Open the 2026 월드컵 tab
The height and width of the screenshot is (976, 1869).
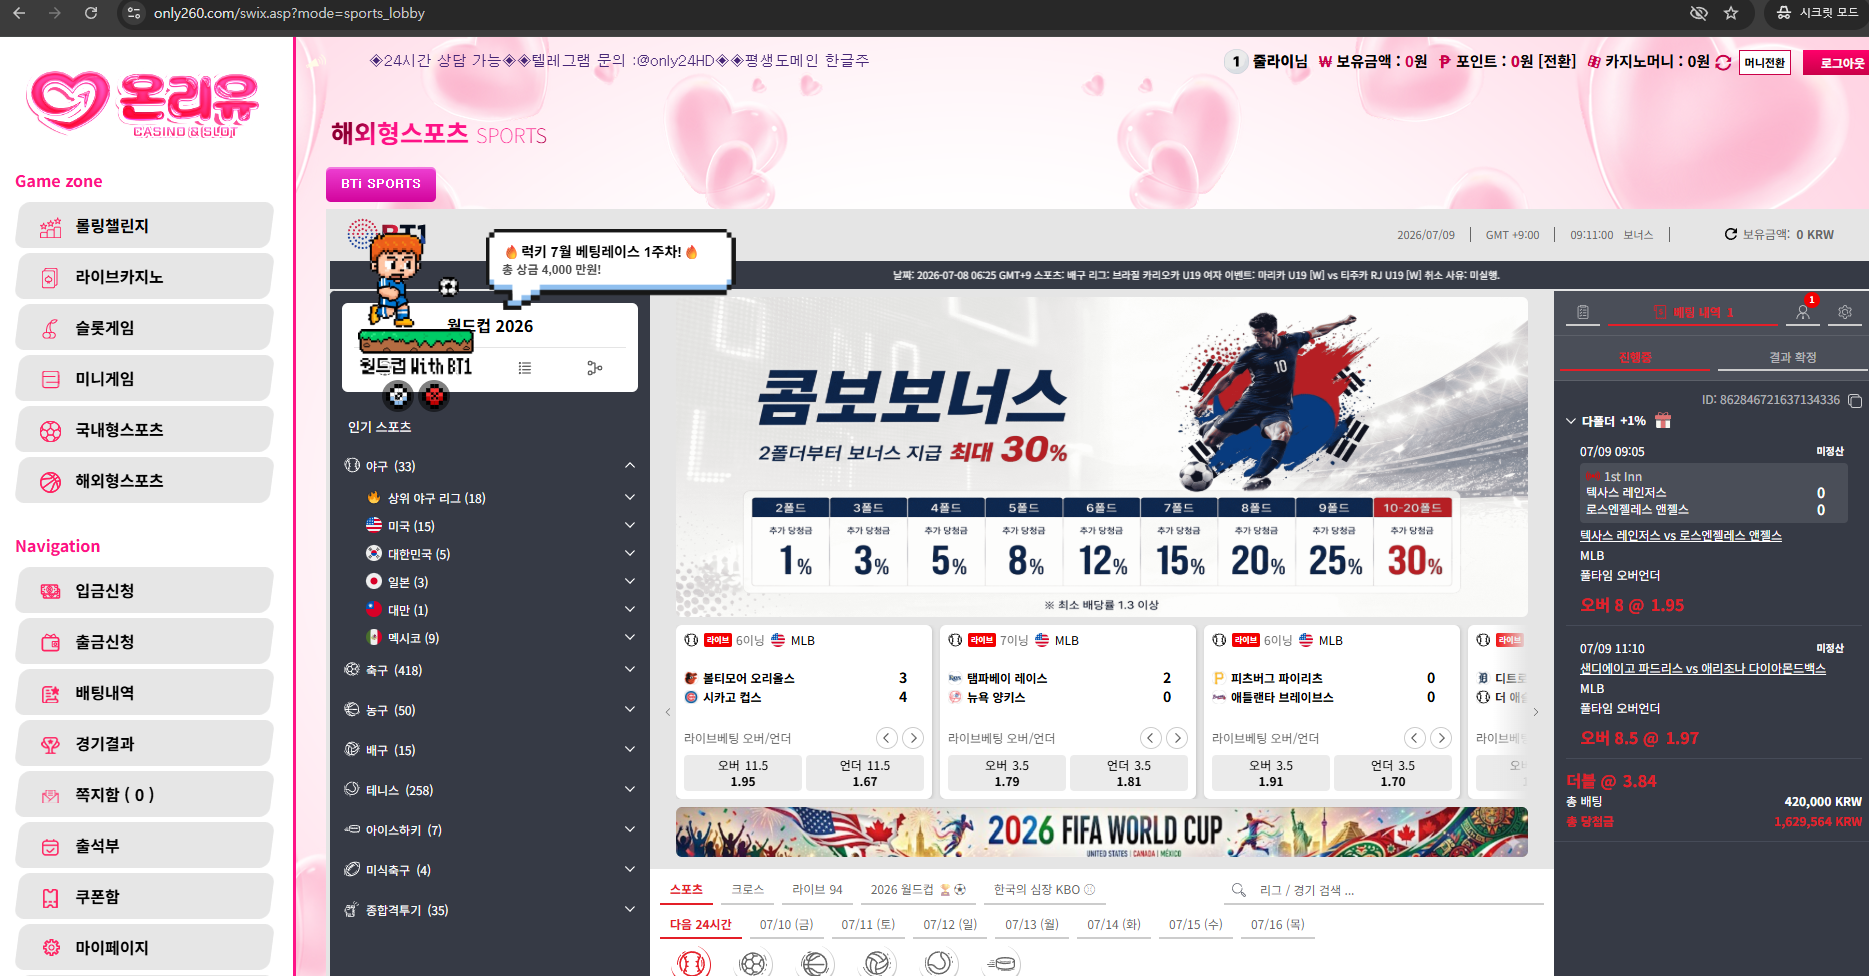918,889
